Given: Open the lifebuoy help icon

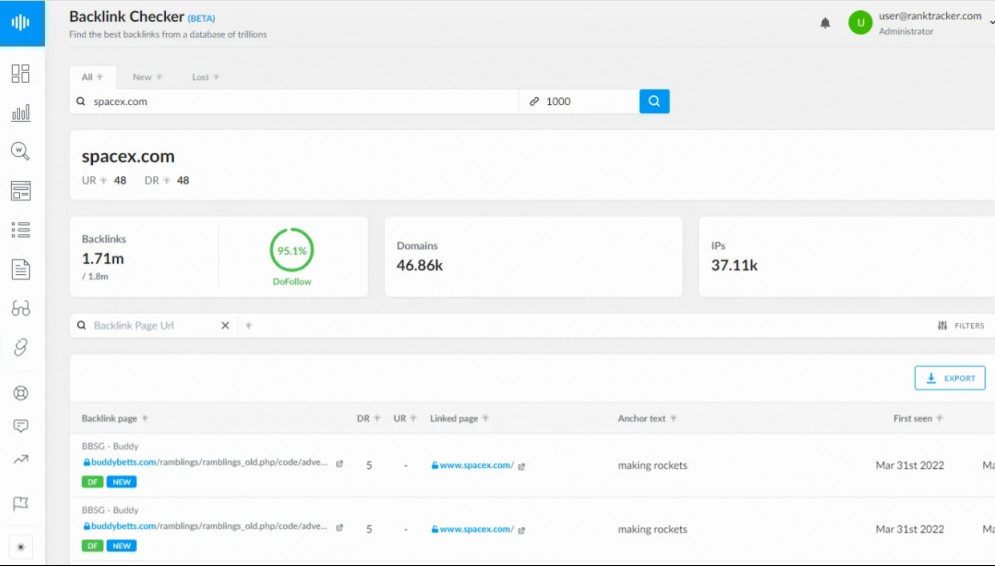Looking at the screenshot, I should [20, 393].
